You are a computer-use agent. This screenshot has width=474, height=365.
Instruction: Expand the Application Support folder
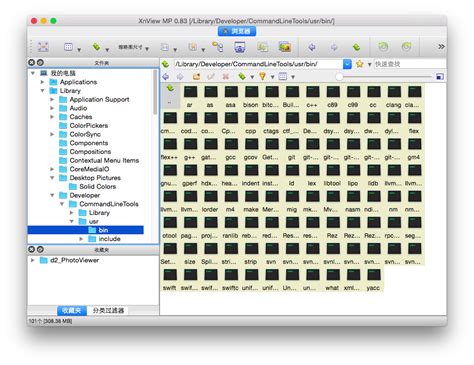(x=52, y=99)
